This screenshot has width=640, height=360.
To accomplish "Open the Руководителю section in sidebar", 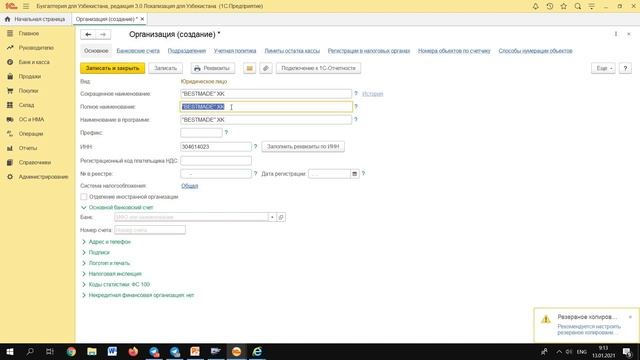I will tap(36, 48).
